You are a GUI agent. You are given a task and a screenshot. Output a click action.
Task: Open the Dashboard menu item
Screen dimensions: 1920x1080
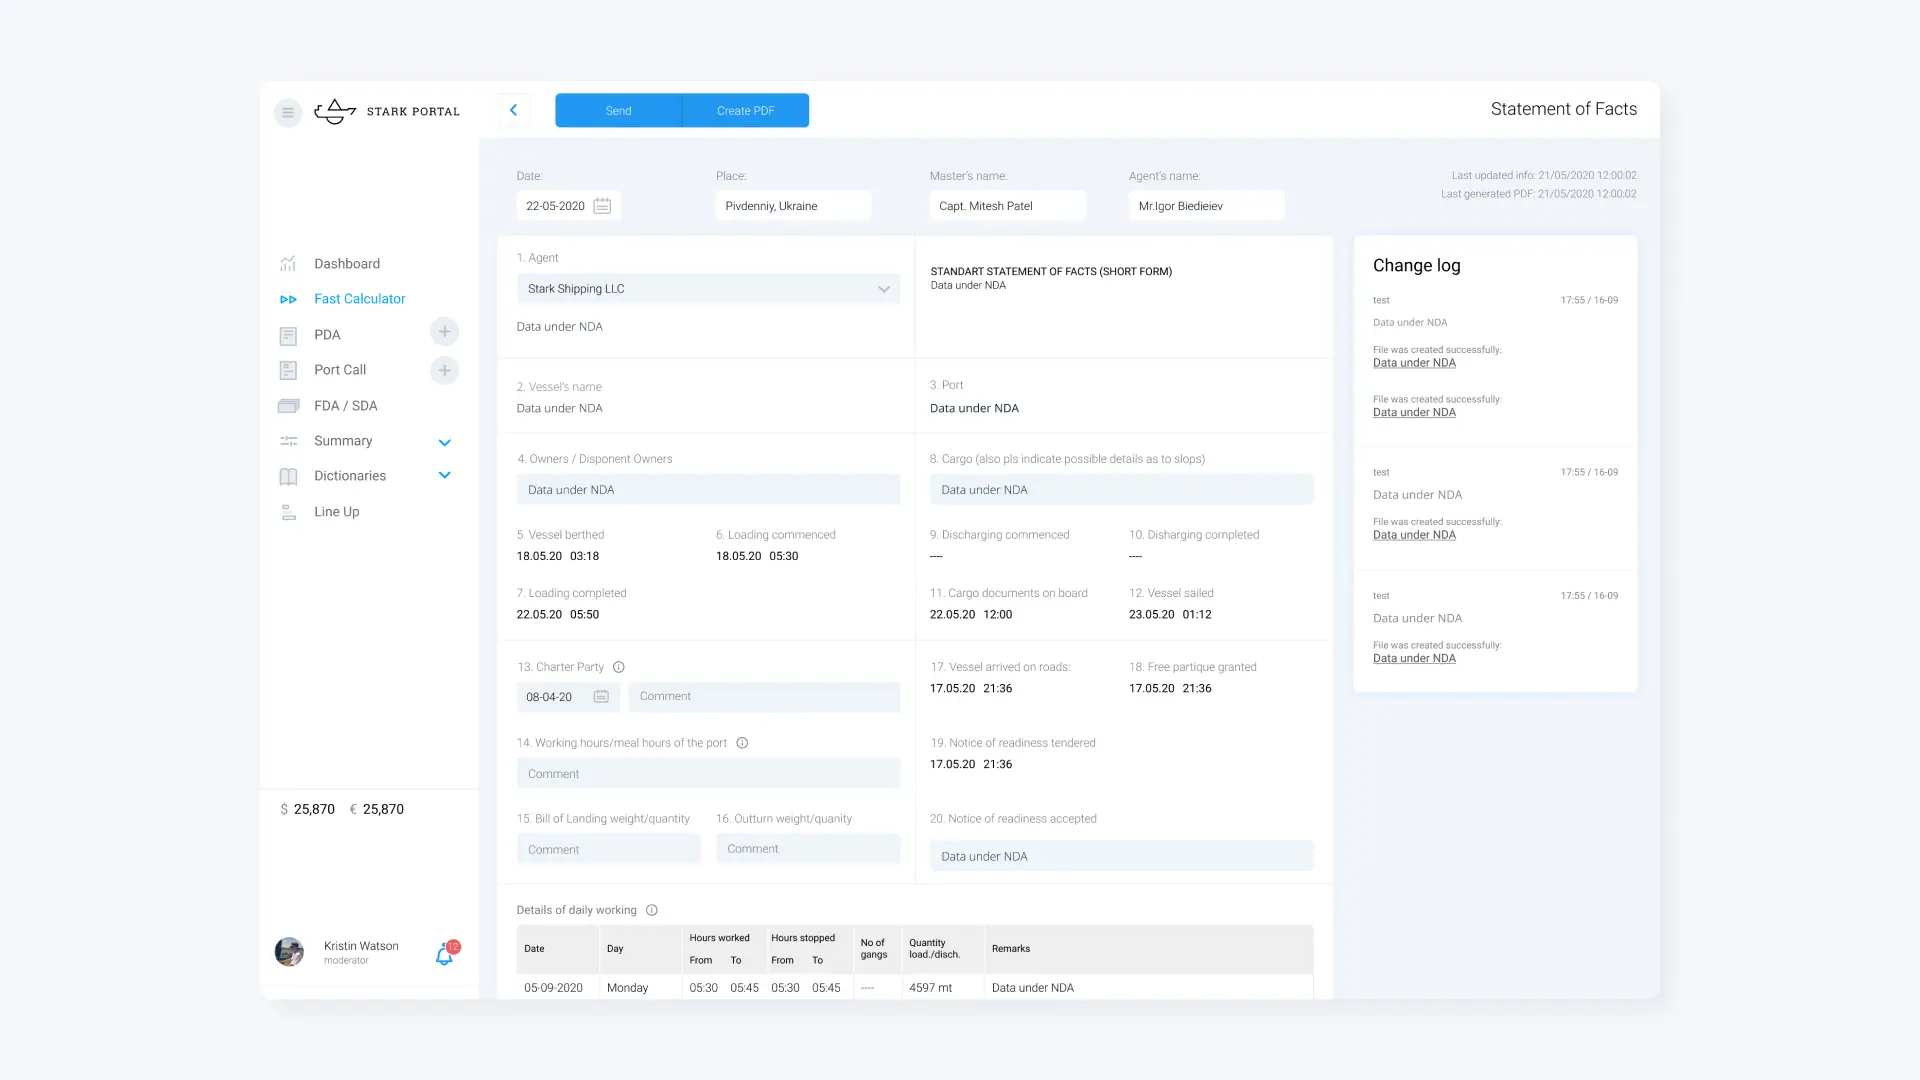pos(346,264)
